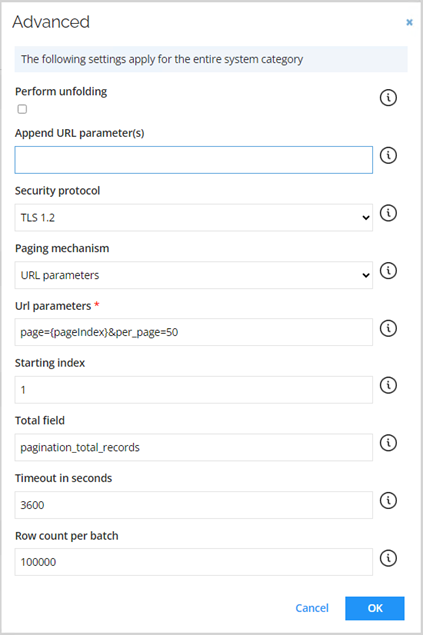
Task: Click the Append URL parameter(s) text box
Action: pyautogui.click(x=193, y=160)
